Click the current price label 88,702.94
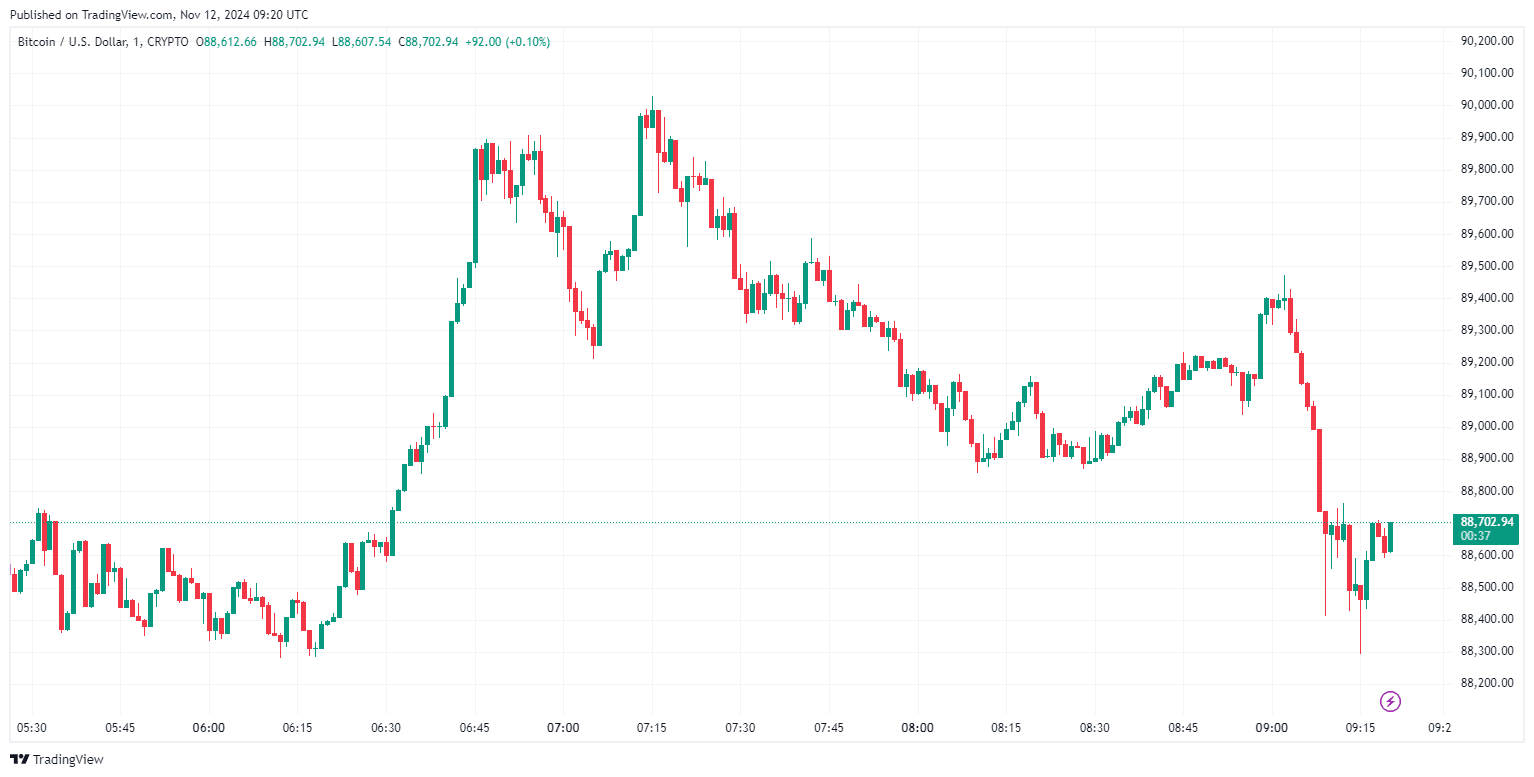This screenshot has width=1534, height=777. 1486,522
